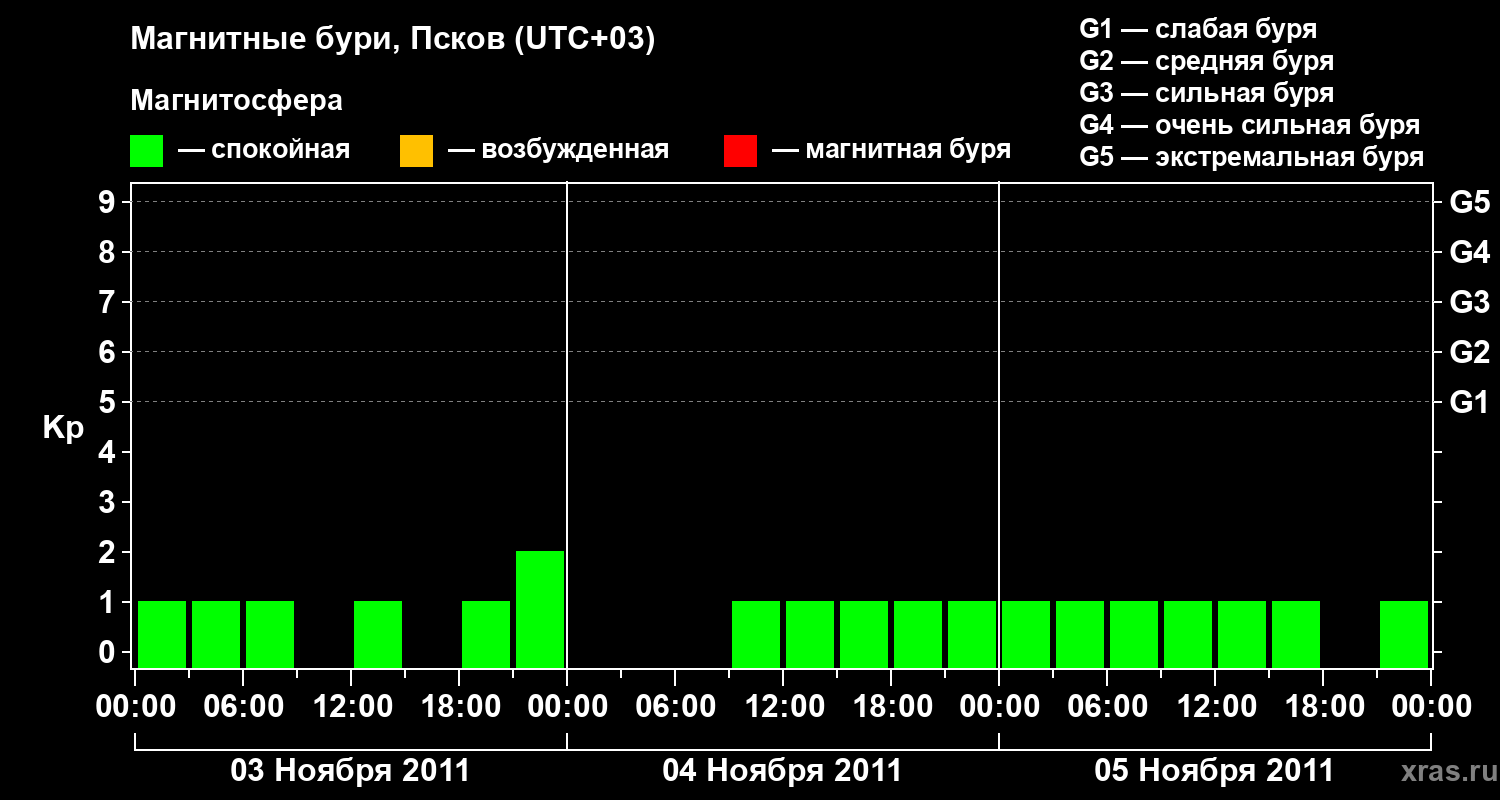Click the 06:00–09:00 bar on 03 Ноября
The height and width of the screenshot is (800, 1500).
[x=270, y=634]
